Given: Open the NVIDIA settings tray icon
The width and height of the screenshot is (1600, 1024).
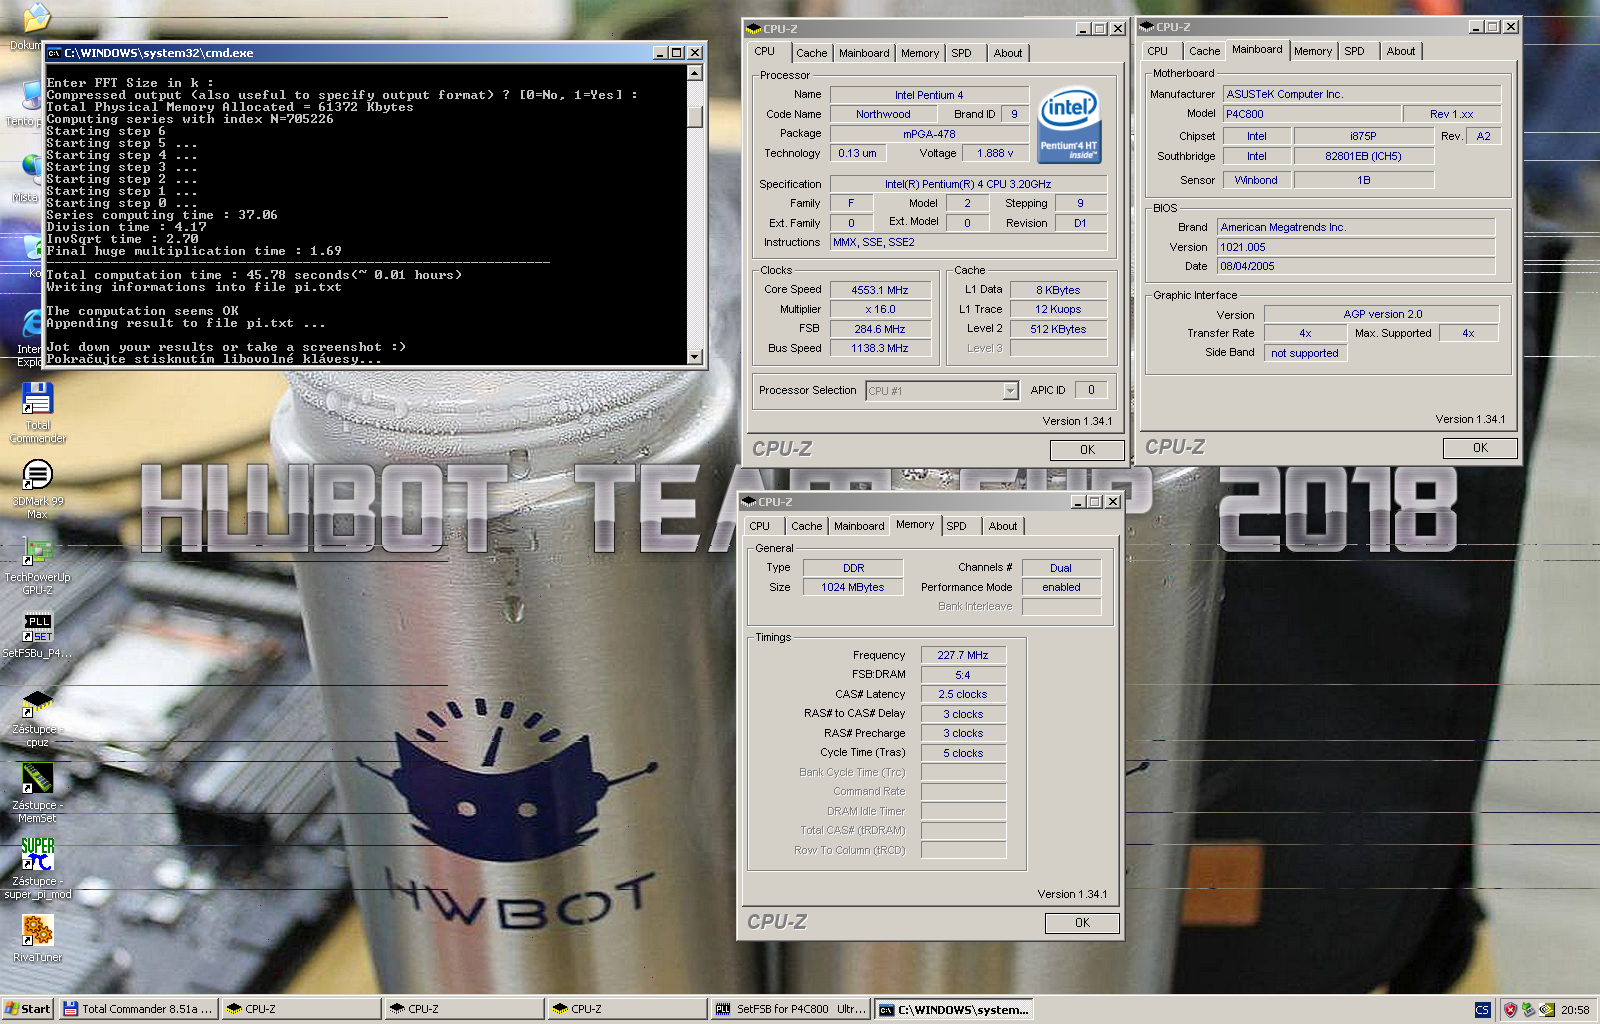Looking at the screenshot, I should click(x=1547, y=1010).
